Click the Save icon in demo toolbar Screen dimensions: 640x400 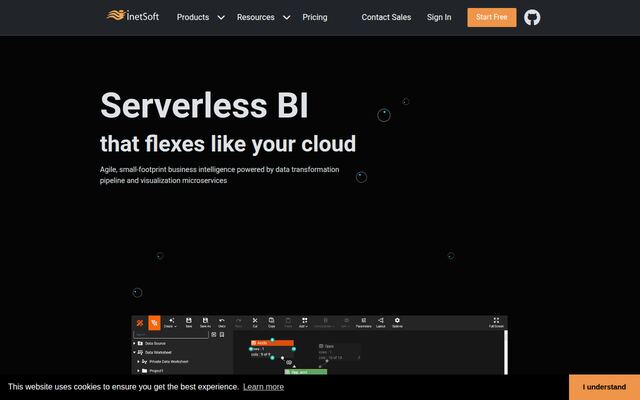189,322
